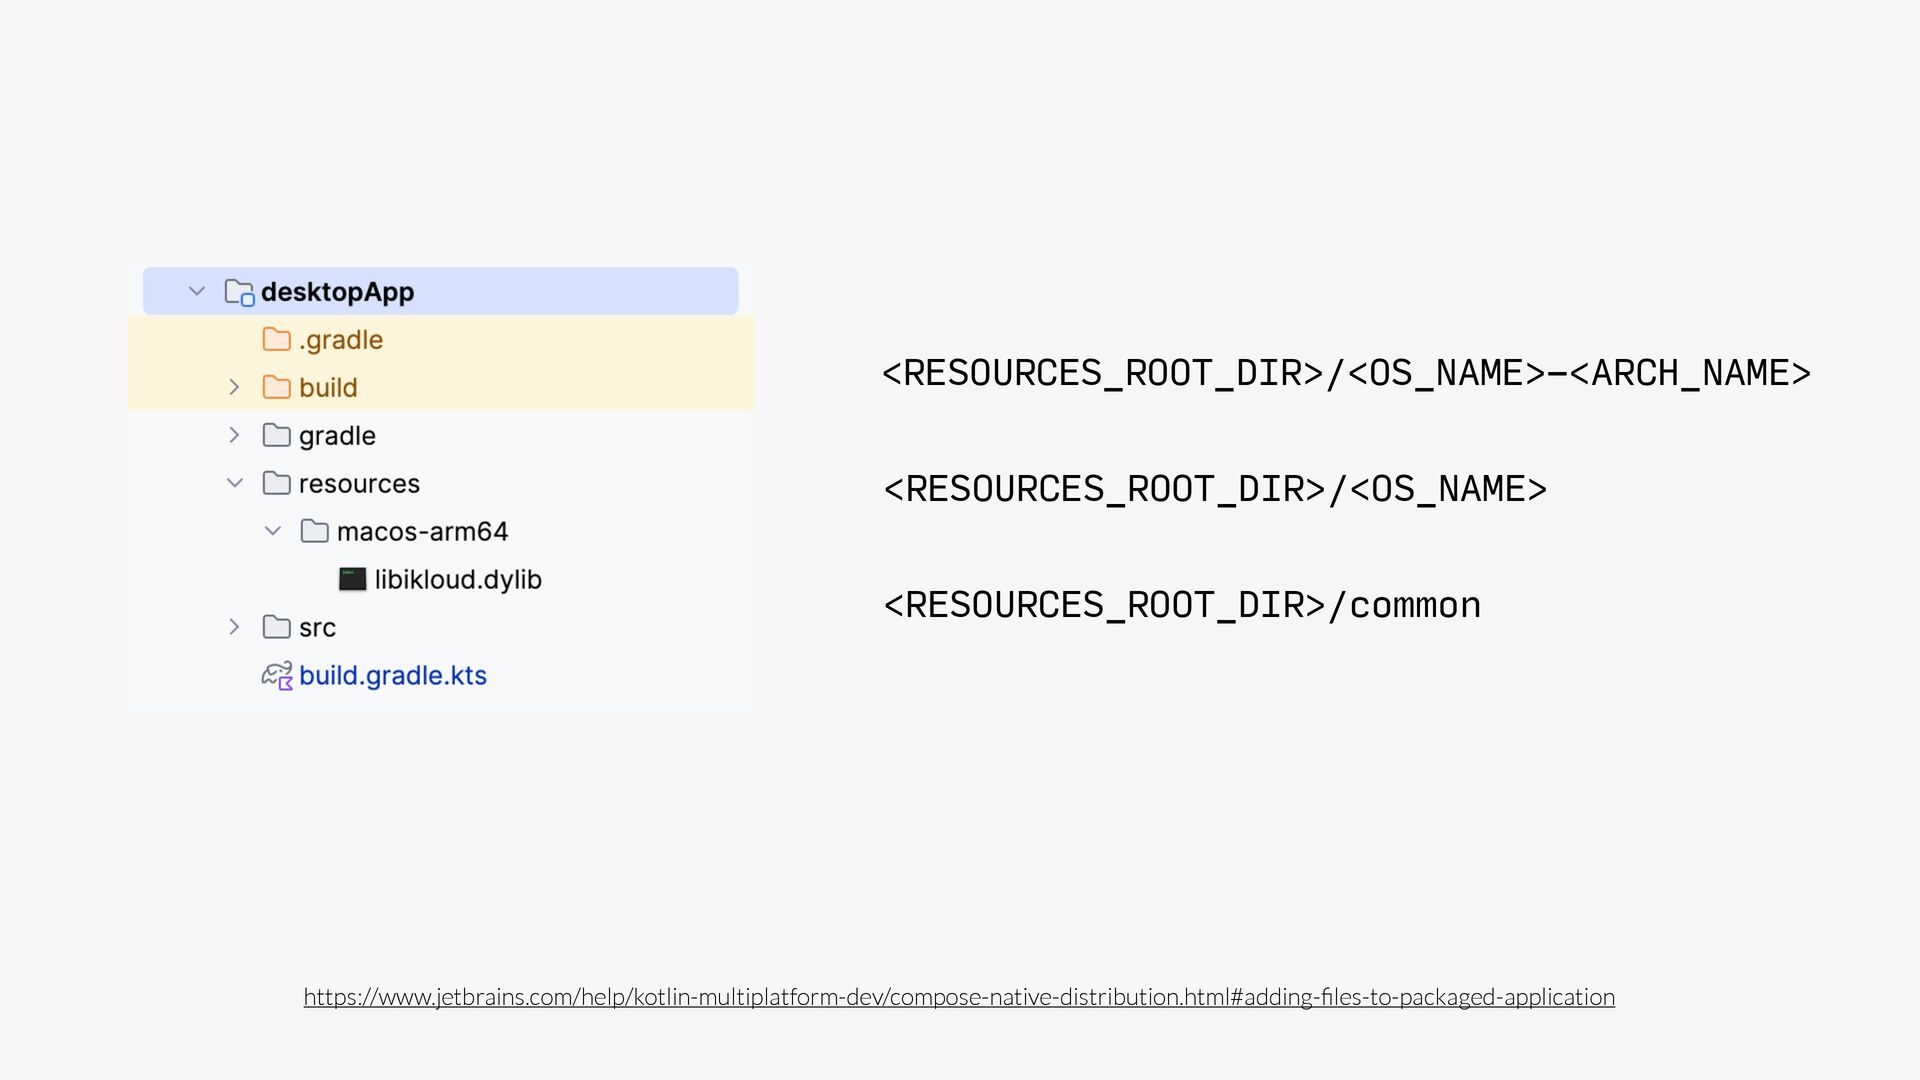Click the gradle folder icon
1920x1080 pixels.
coord(276,436)
